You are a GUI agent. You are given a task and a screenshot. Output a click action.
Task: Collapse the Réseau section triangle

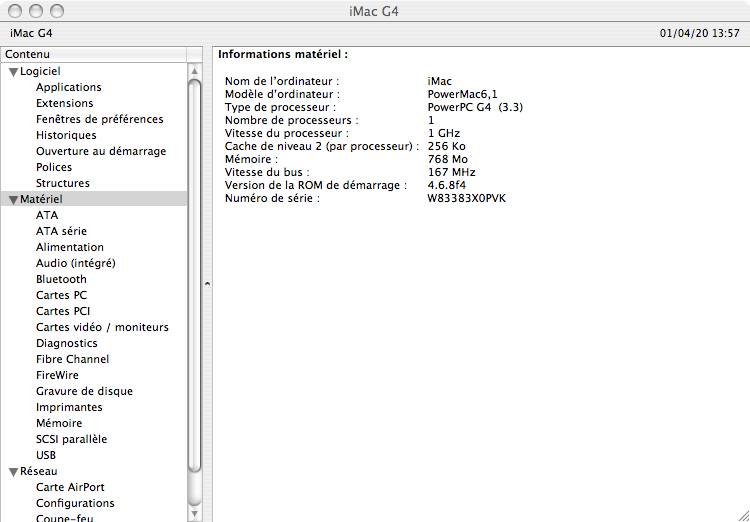[x=13, y=472]
